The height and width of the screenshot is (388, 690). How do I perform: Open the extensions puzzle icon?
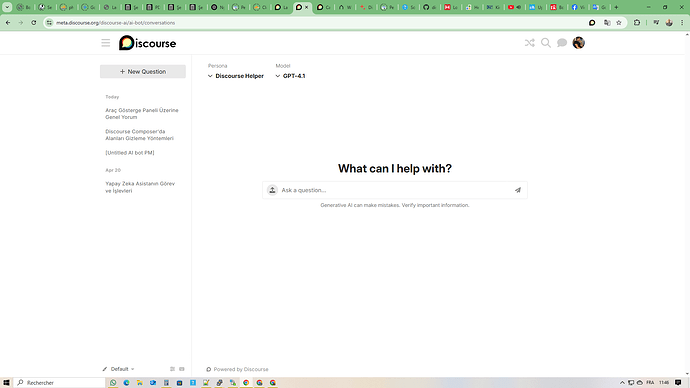pos(637,22)
